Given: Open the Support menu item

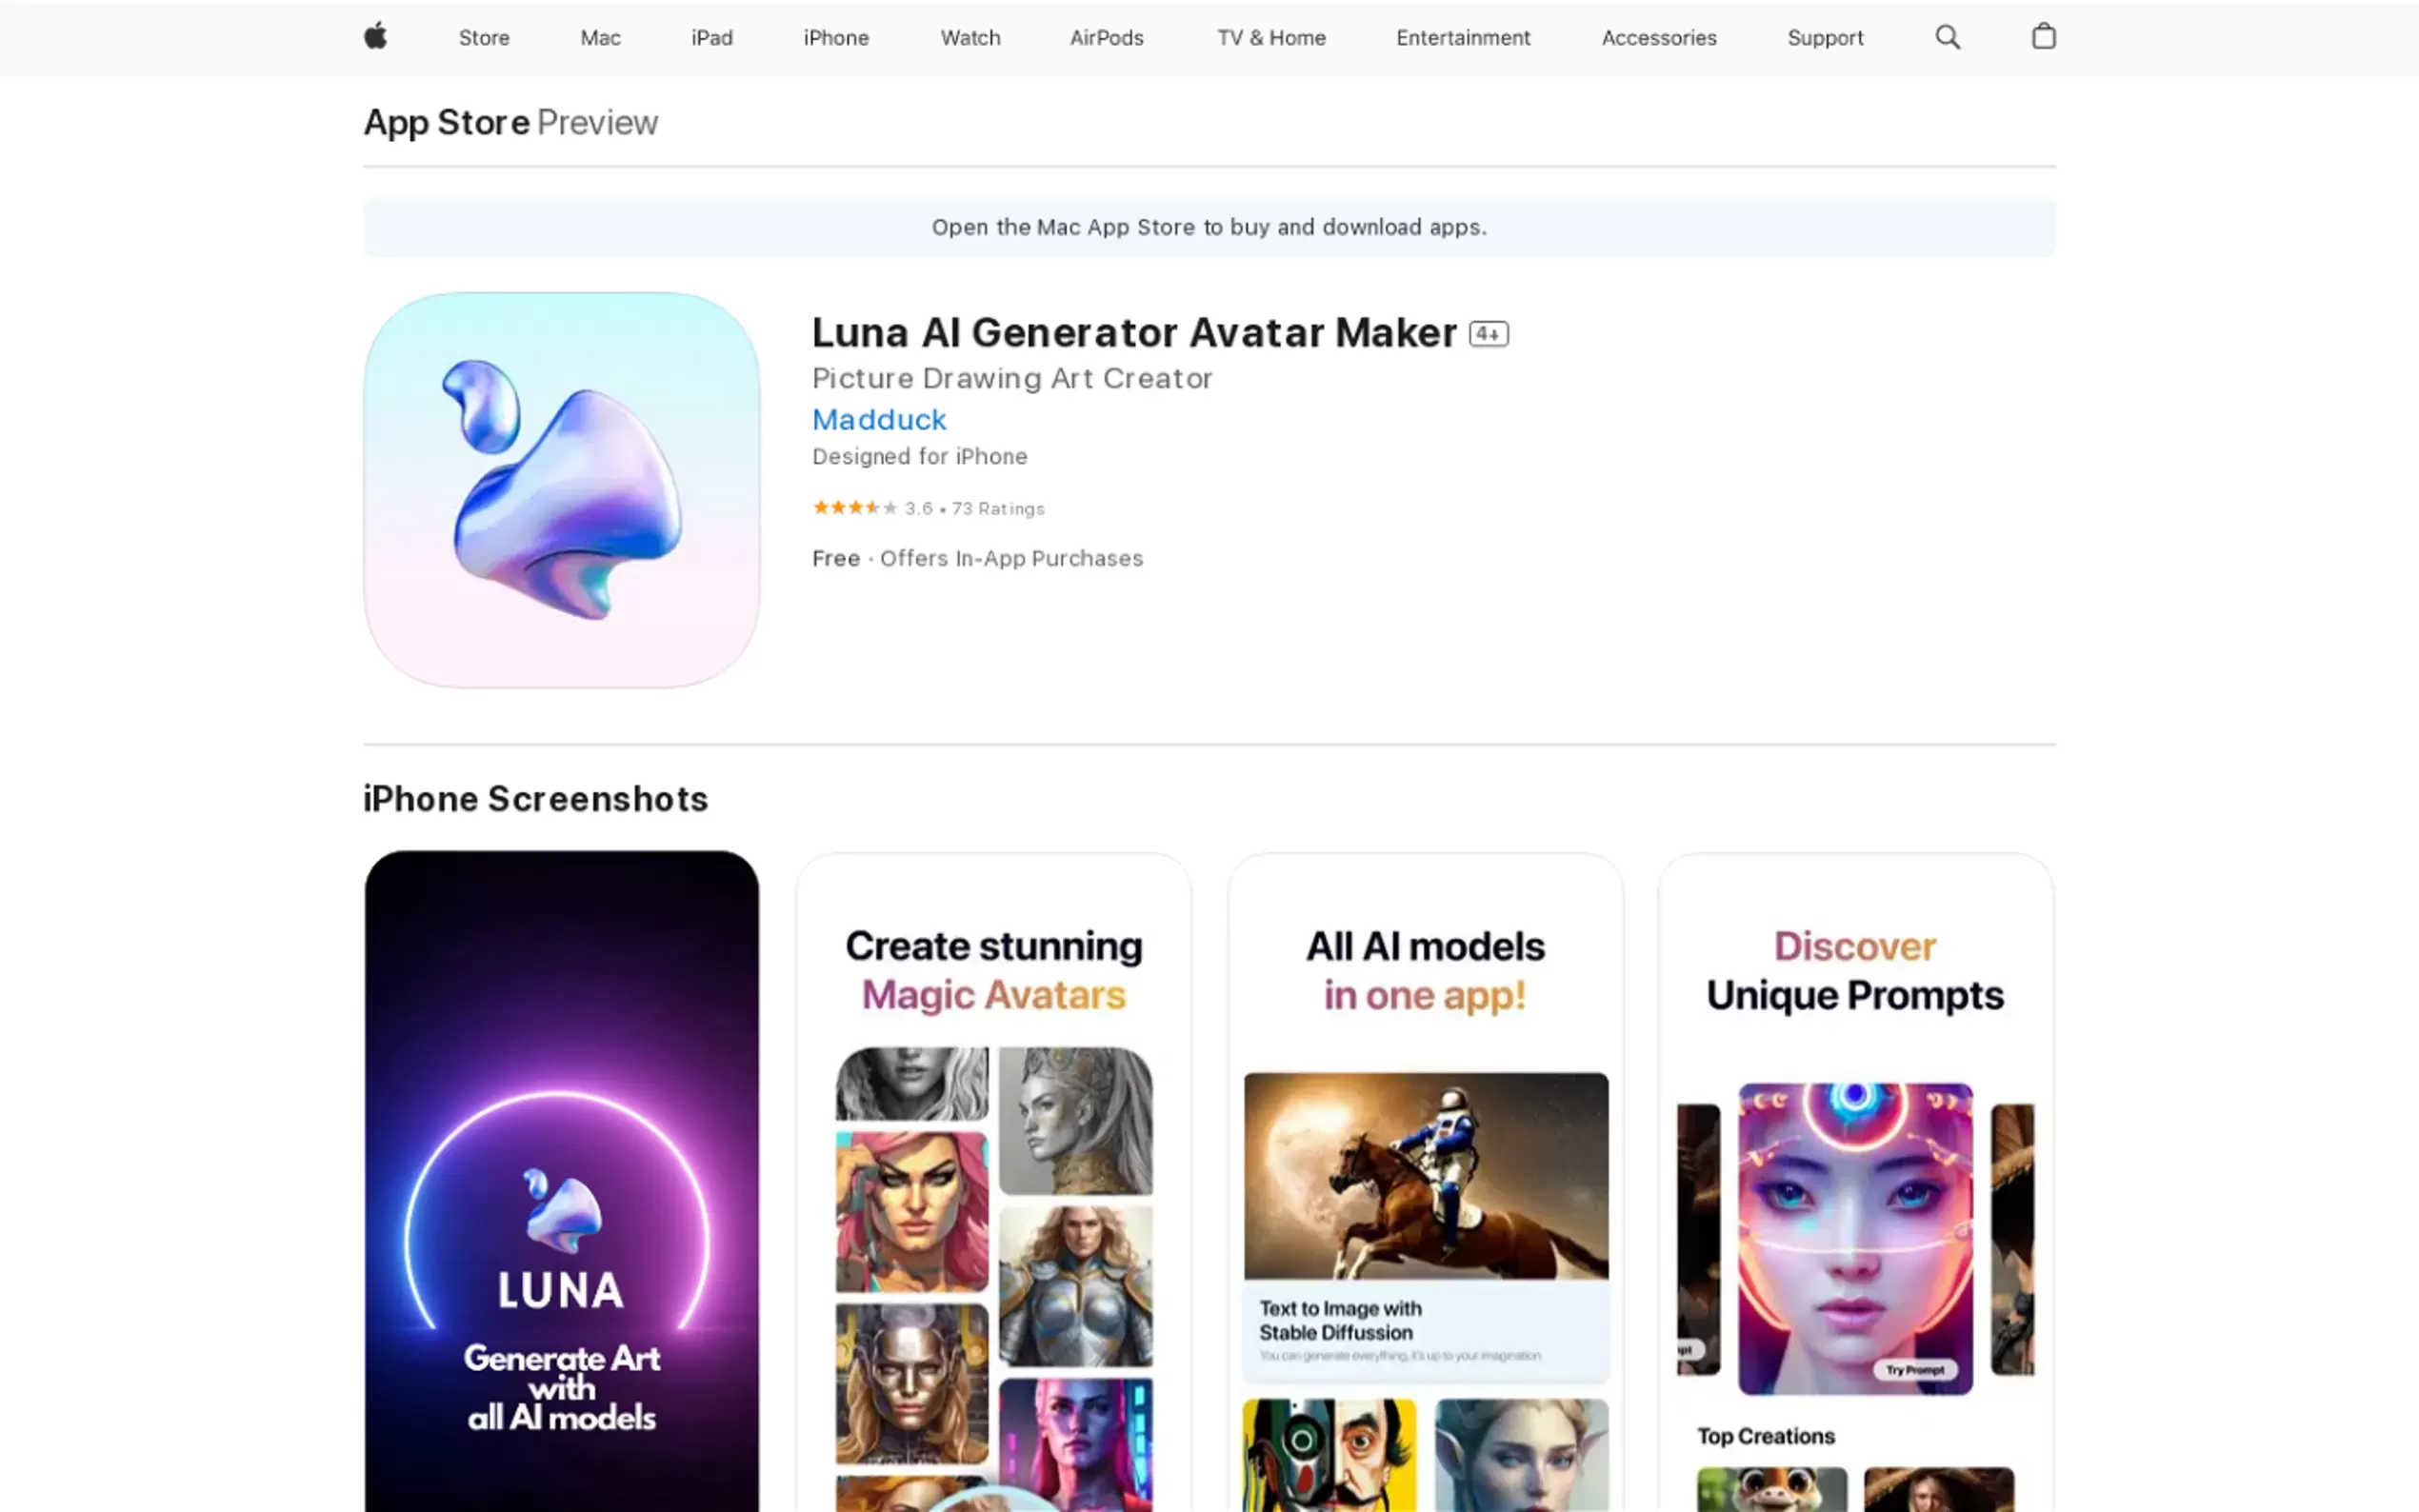Looking at the screenshot, I should coord(1825,38).
